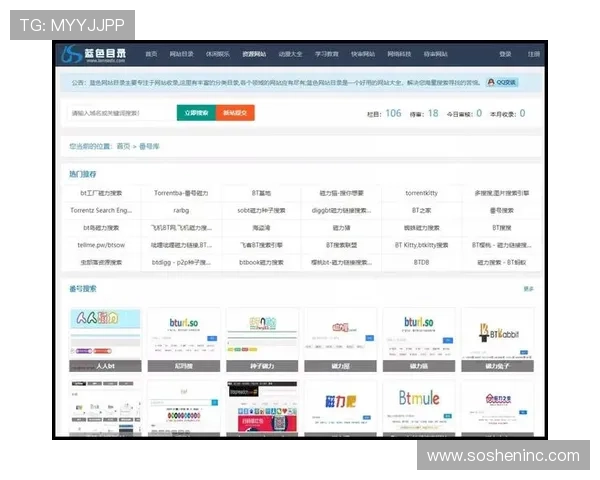Open the Torrentz Search Eng... link
This screenshot has width=600, height=480.
click(x=101, y=210)
